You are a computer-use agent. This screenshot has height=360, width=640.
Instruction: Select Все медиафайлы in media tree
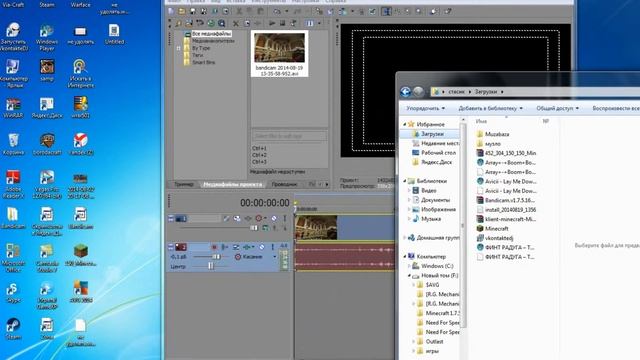click(211, 34)
